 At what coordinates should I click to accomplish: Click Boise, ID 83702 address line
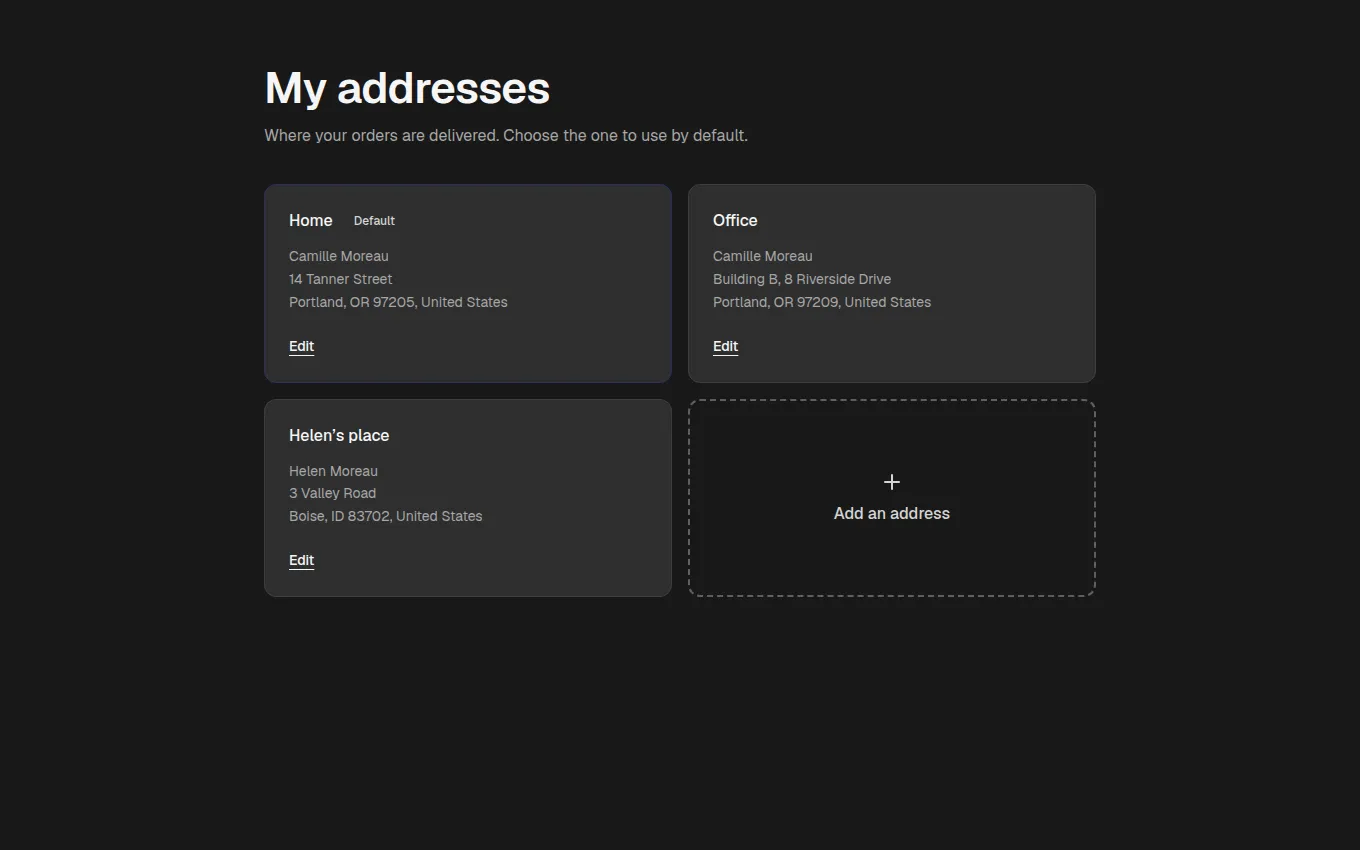(x=386, y=516)
